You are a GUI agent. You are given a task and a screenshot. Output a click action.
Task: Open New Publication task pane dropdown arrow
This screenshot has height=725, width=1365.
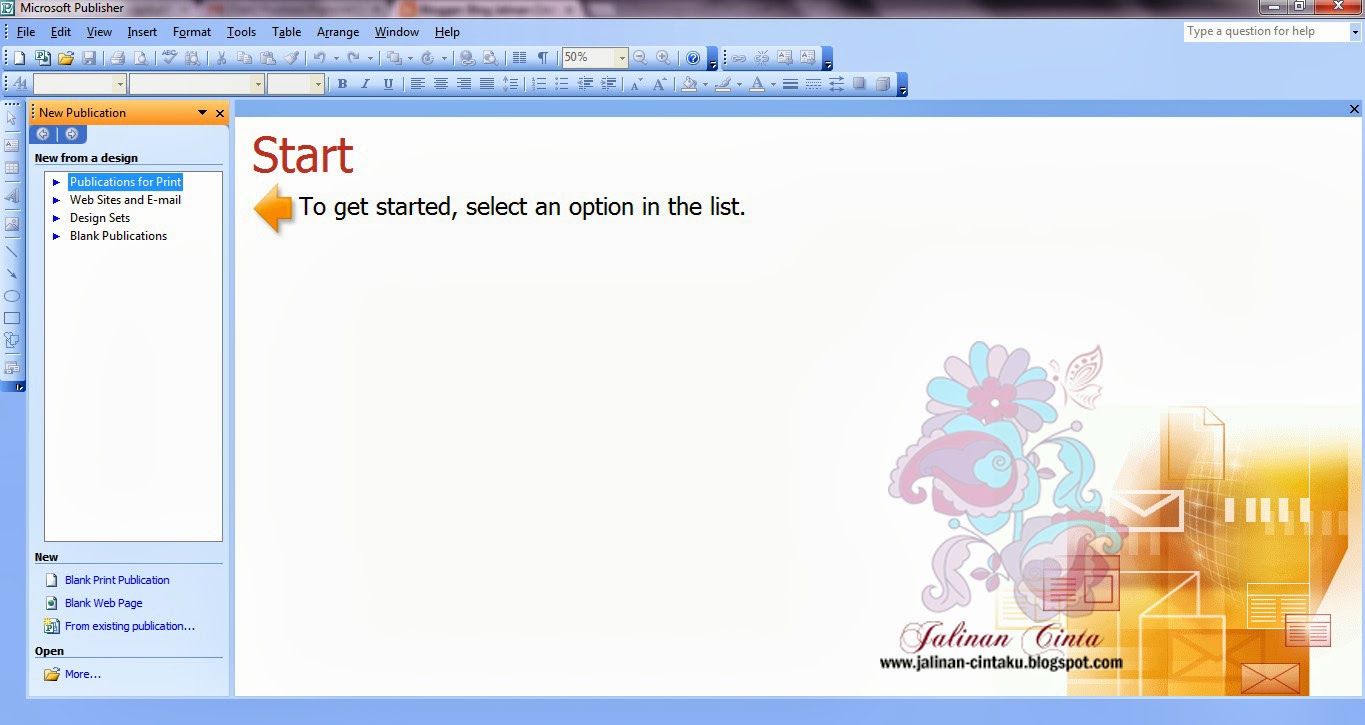coord(203,113)
